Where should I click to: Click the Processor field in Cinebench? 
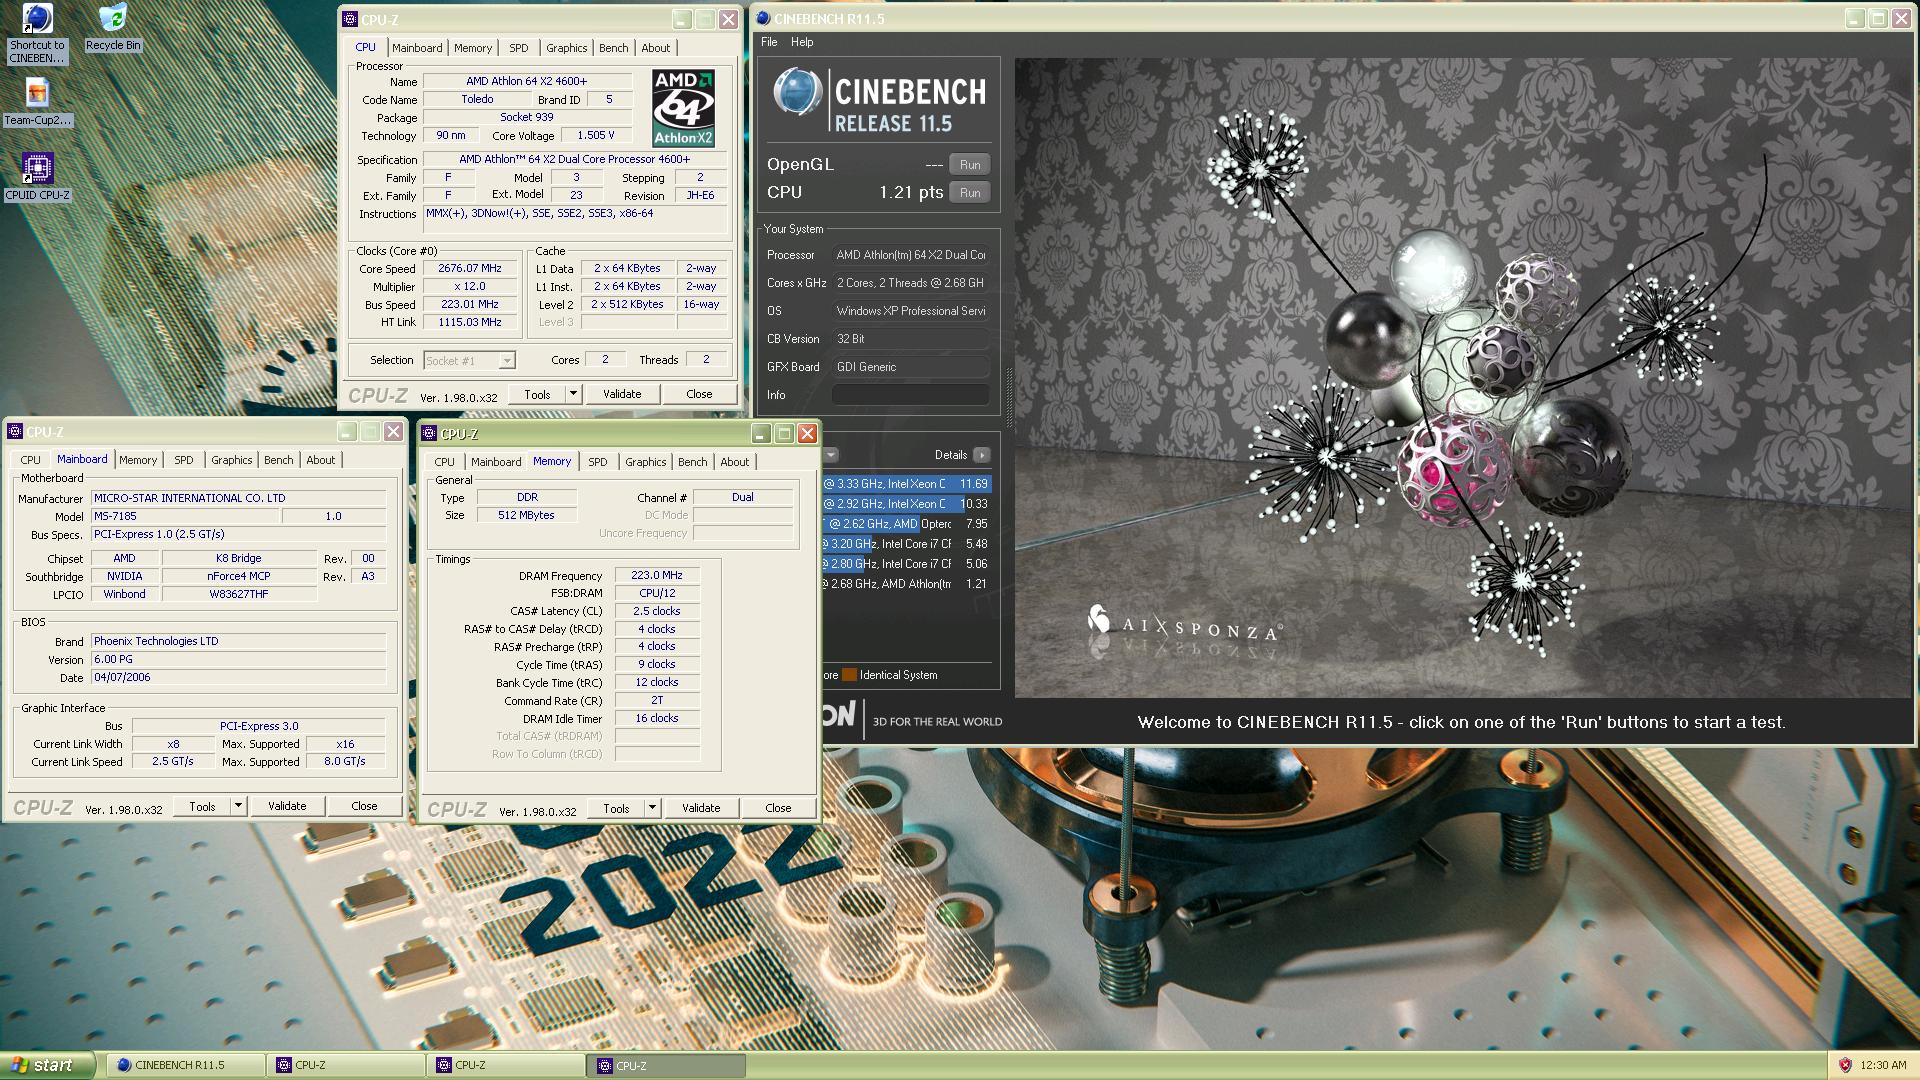(x=910, y=255)
